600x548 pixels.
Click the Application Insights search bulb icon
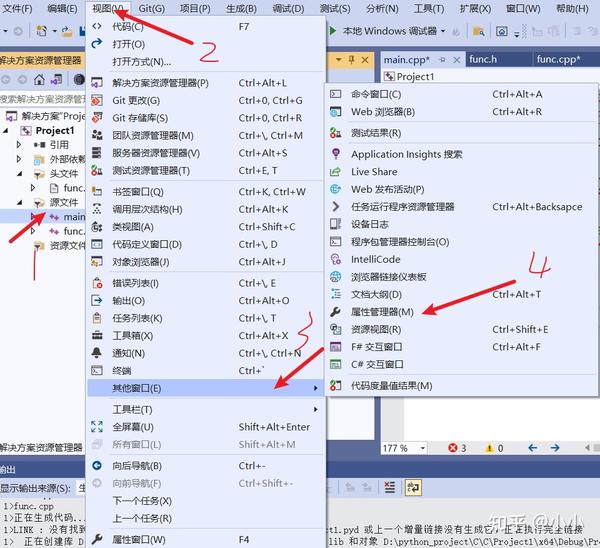tap(336, 153)
